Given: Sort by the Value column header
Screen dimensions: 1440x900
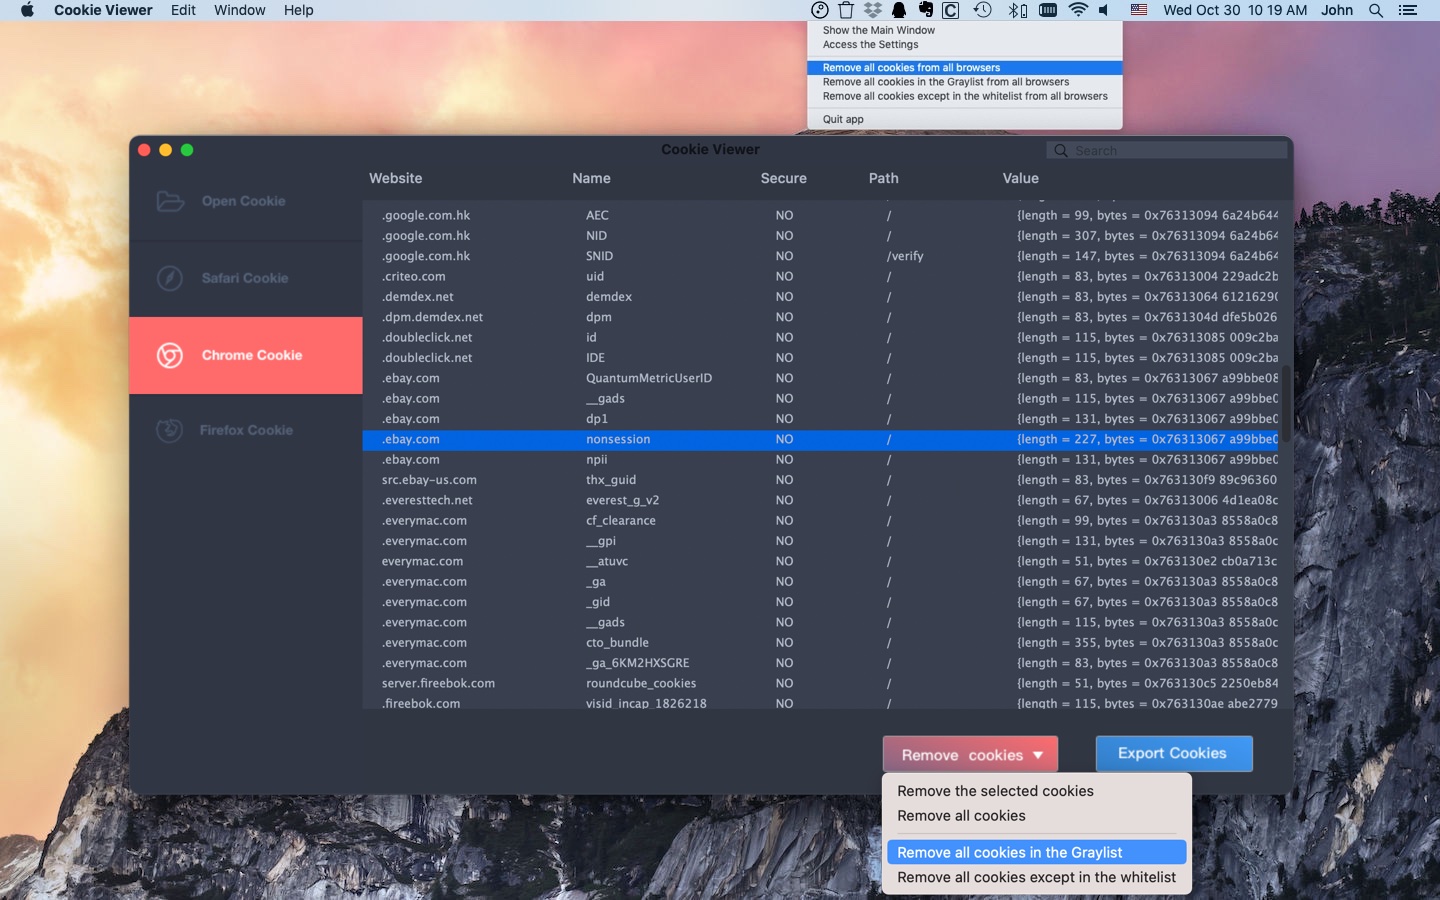Looking at the screenshot, I should click(x=1021, y=178).
